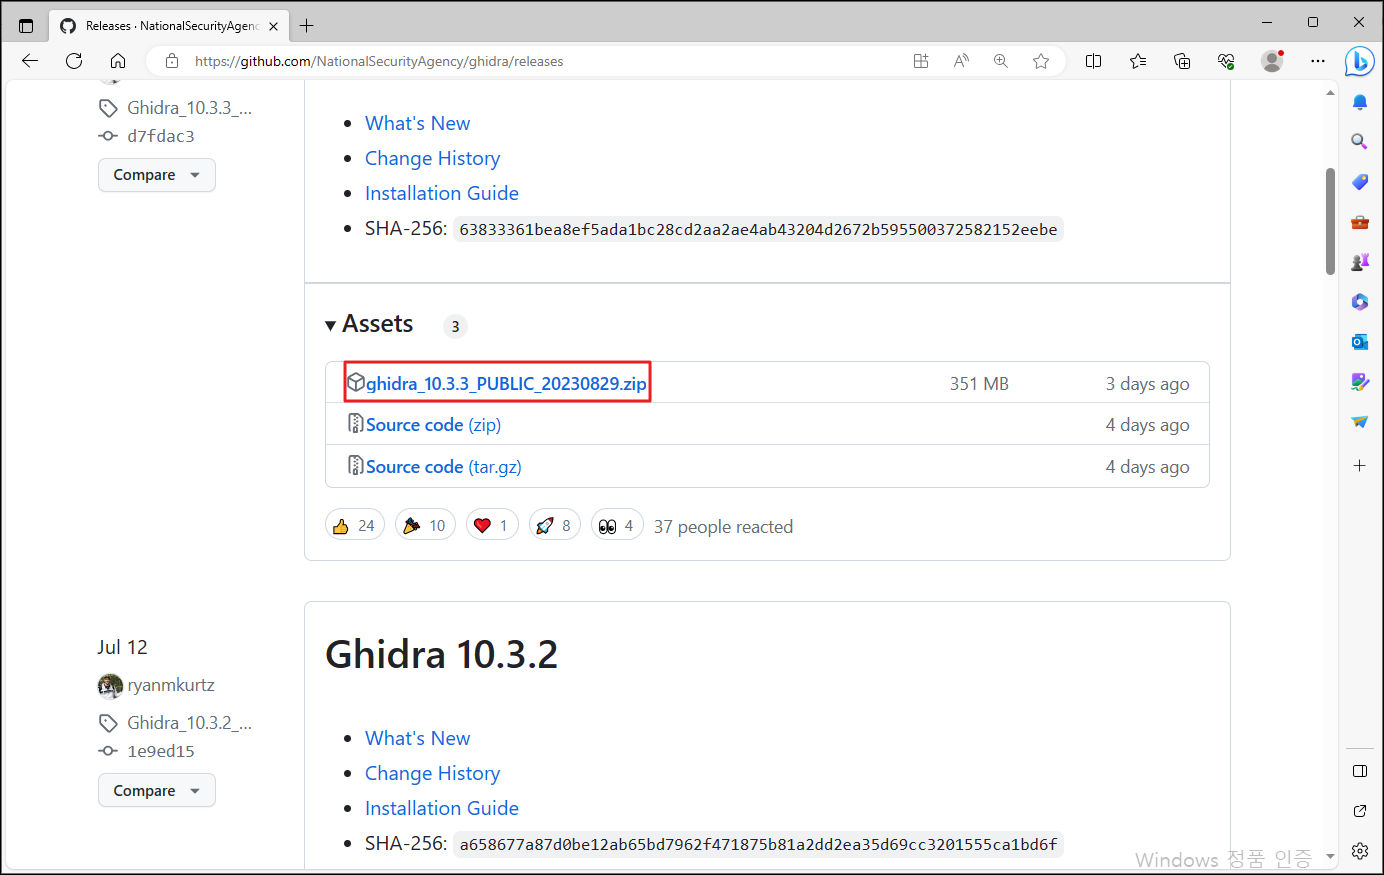Open the Ghidra_10.3.2 tag link
Screen dimensions: 1384x875
[x=189, y=723]
